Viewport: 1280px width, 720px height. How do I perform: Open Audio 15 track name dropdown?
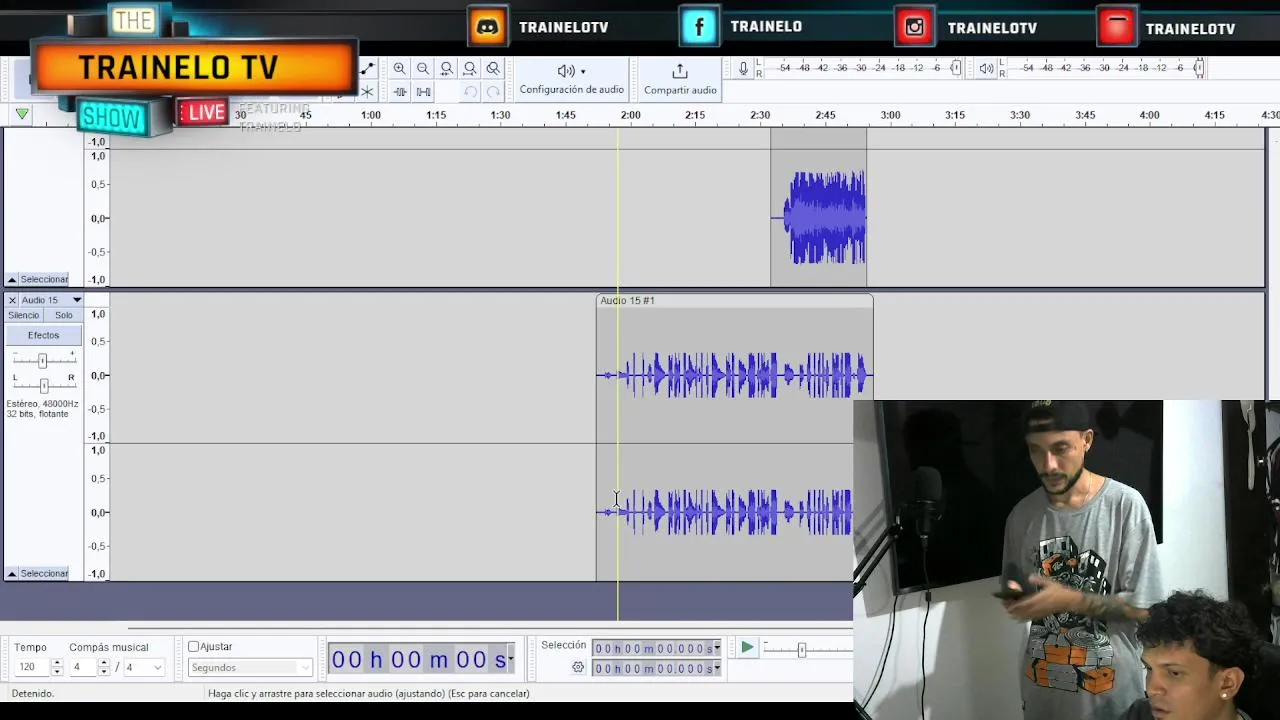(76, 300)
